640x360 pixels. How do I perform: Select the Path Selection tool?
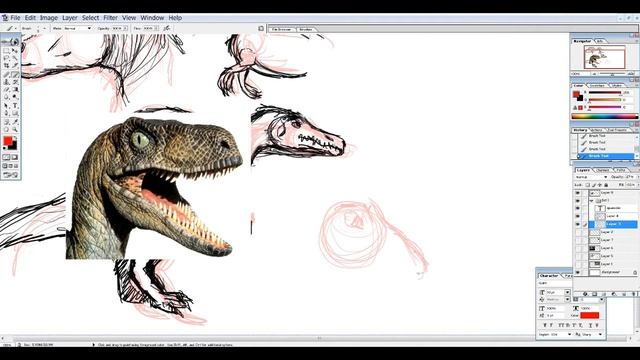click(x=7, y=106)
